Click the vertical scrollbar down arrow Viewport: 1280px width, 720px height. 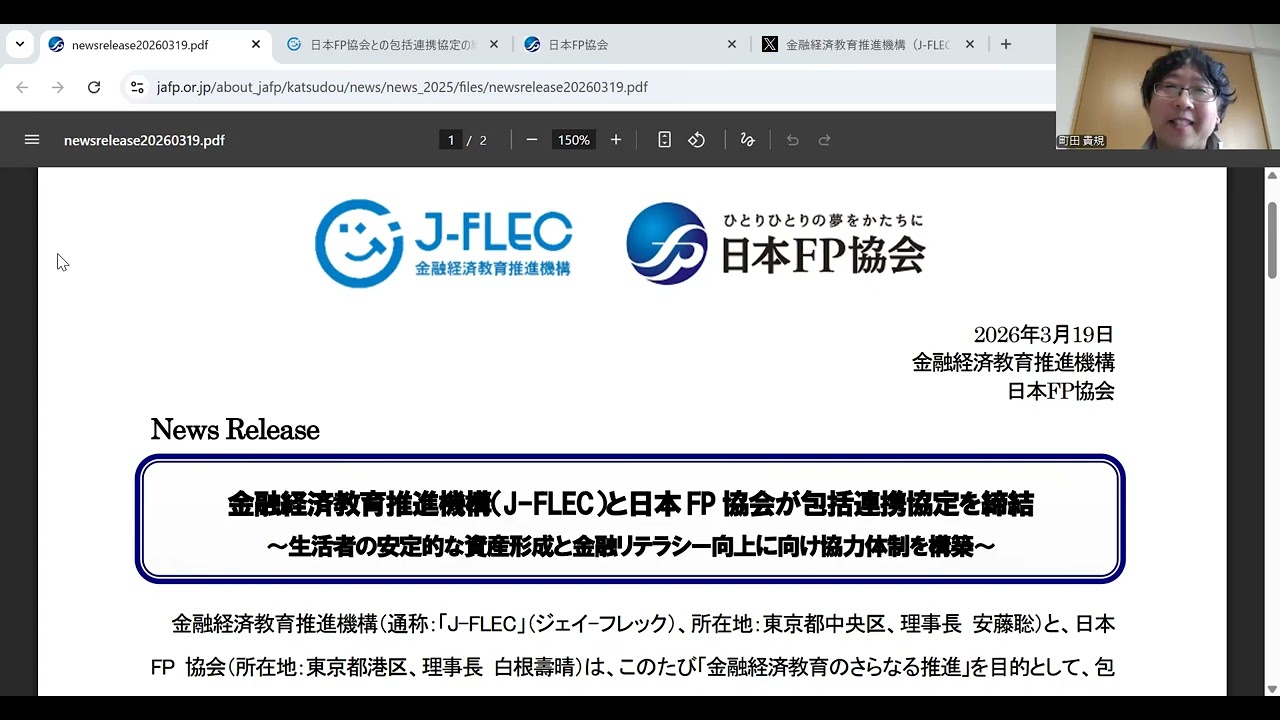click(1272, 688)
